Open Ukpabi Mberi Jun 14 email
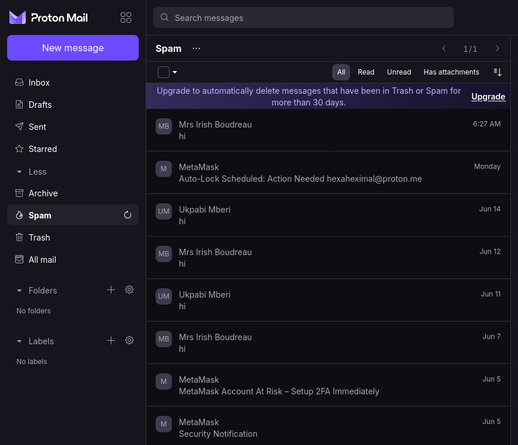 (x=328, y=215)
